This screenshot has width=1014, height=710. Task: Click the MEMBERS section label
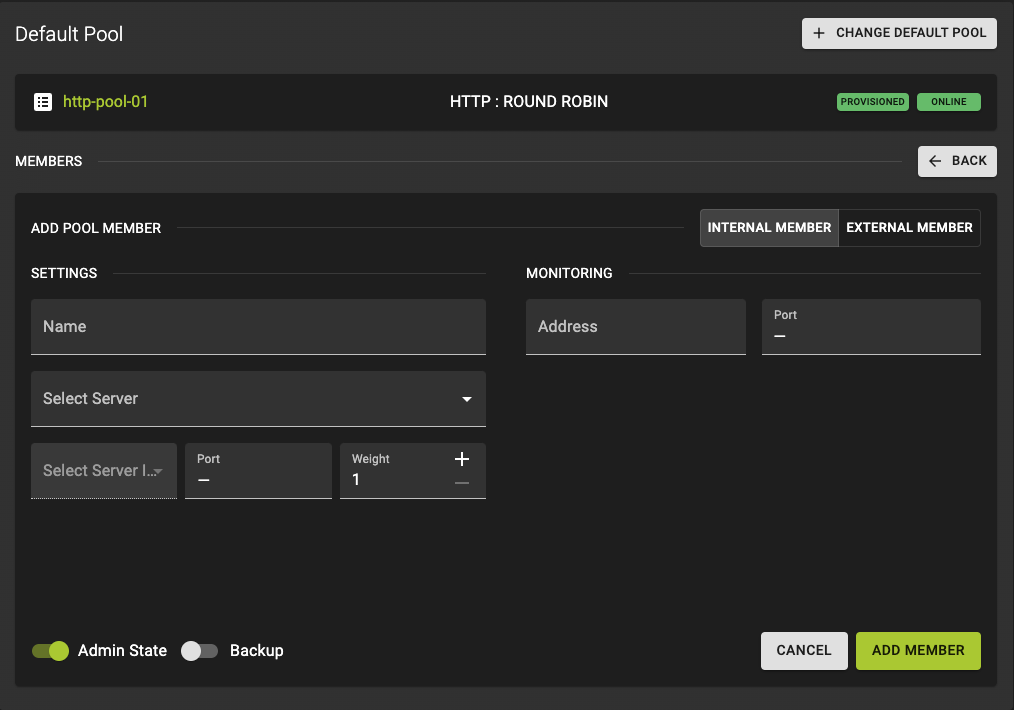pyautogui.click(x=49, y=161)
